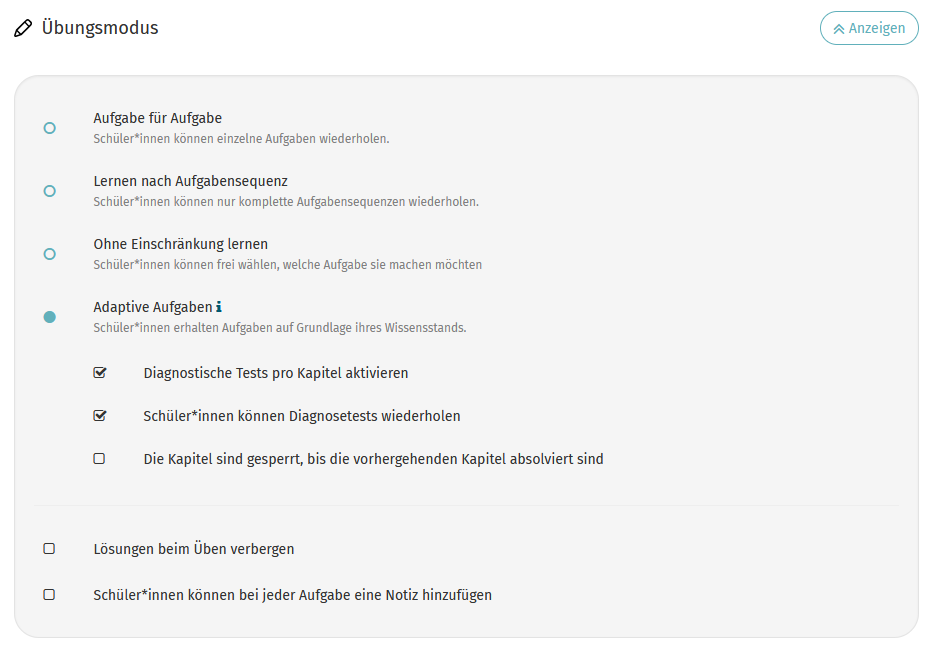Click the 'Diagnostische Tests pro Kapitel aktivieren' label text
The height and width of the screenshot is (651, 931).
click(x=275, y=373)
